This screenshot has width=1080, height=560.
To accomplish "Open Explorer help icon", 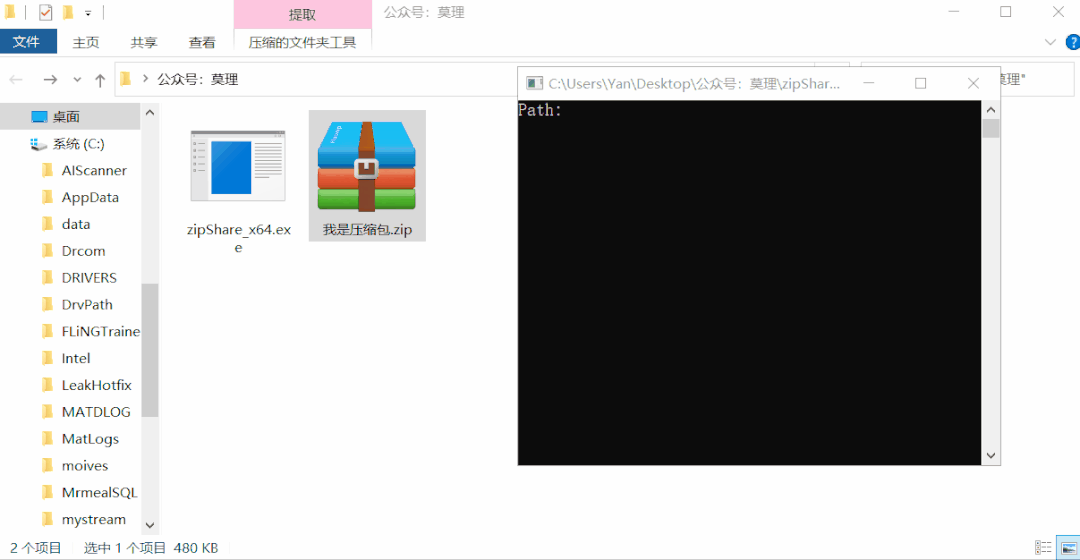I will [1073, 42].
